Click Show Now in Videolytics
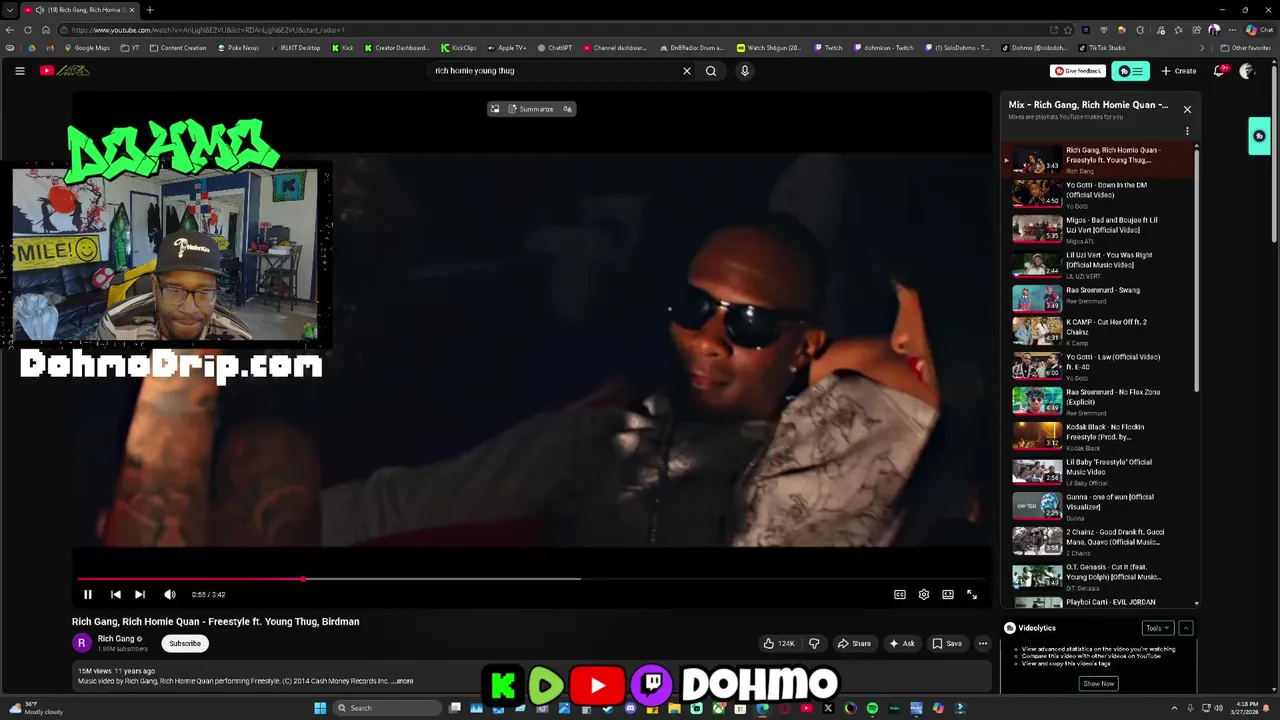1280x720 pixels. tap(1098, 683)
